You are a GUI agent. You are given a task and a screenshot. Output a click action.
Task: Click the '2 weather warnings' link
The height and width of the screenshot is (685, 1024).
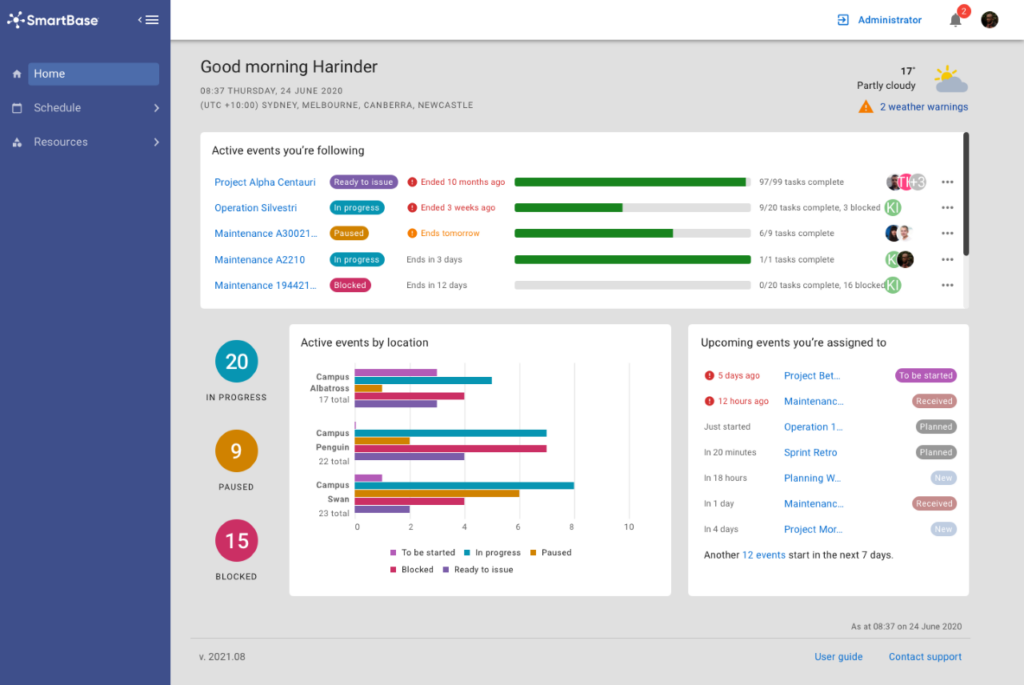point(923,107)
